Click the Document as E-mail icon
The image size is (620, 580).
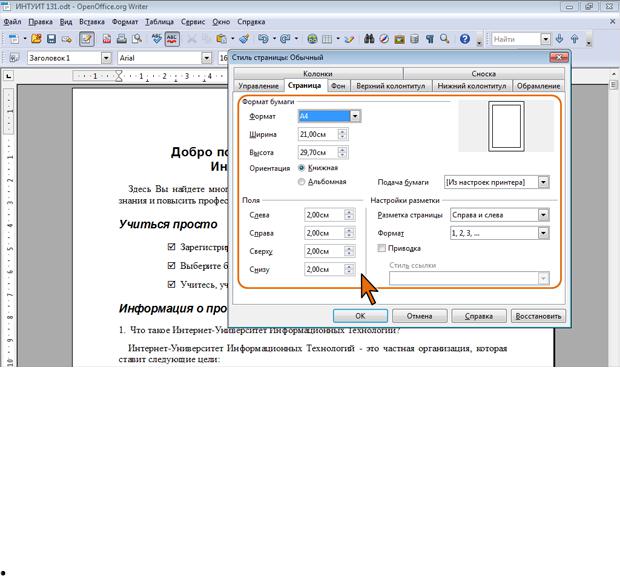tap(67, 39)
